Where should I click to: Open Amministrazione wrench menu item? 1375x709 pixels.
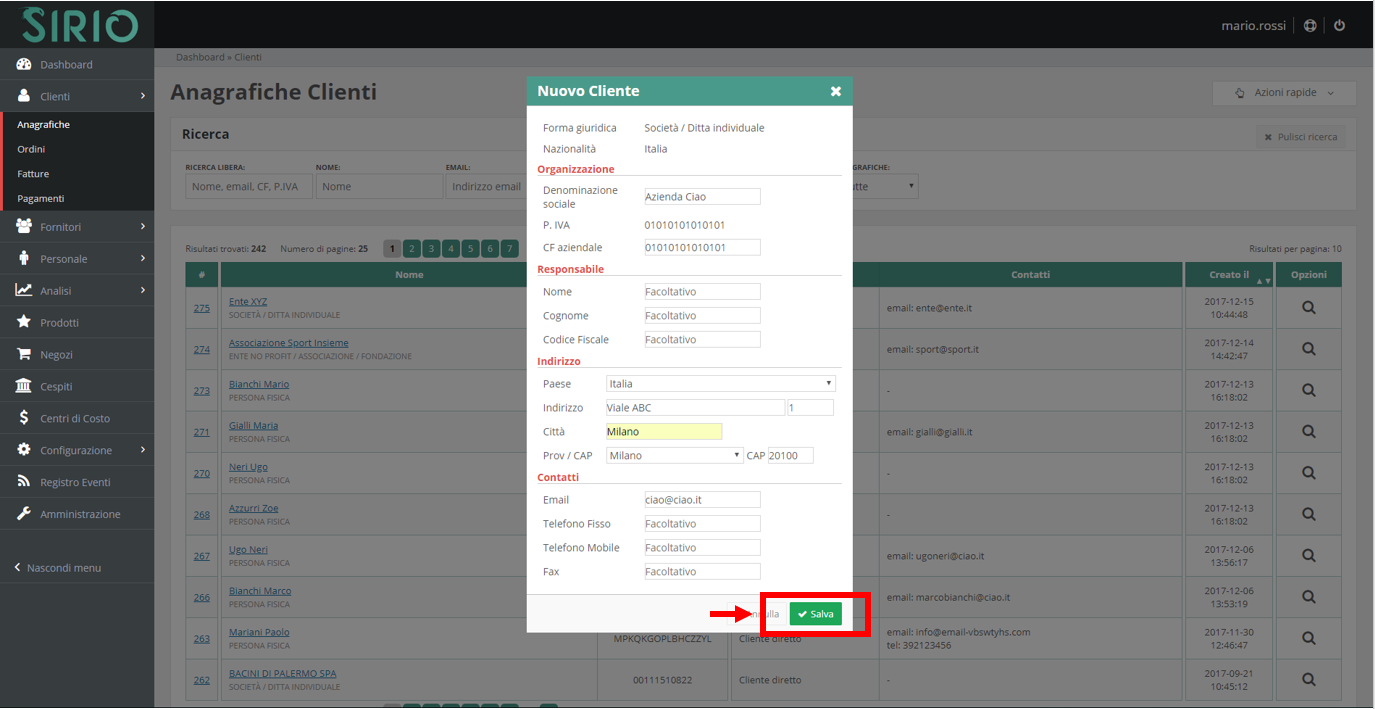(x=80, y=515)
